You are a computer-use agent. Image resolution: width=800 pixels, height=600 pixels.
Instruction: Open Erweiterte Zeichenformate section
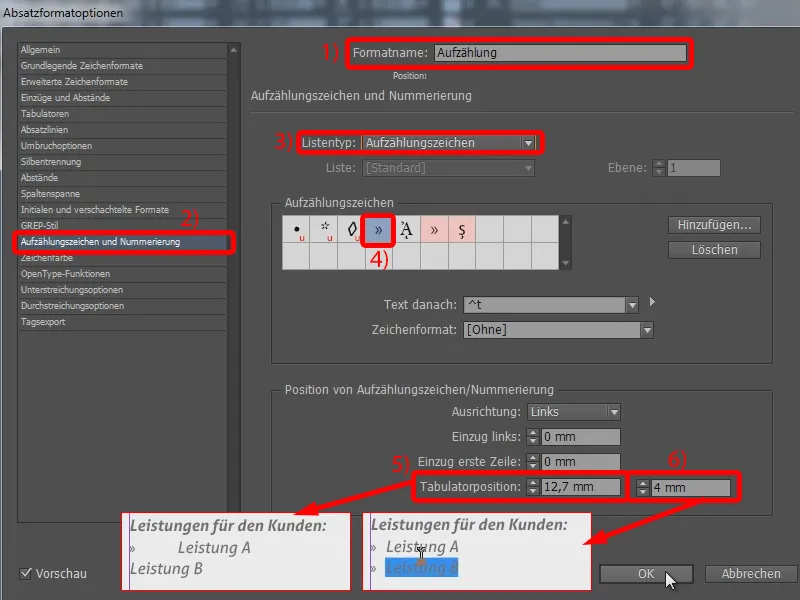coord(122,82)
